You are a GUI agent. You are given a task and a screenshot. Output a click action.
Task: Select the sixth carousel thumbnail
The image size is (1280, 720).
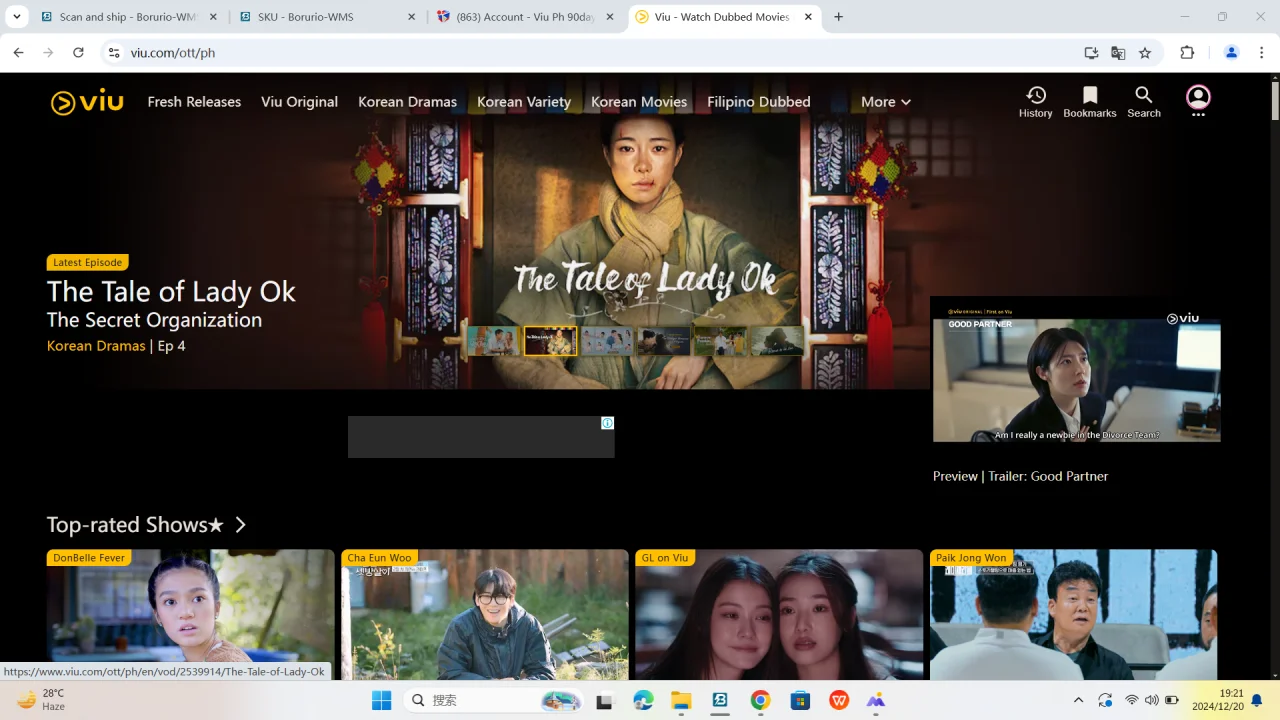tap(778, 341)
